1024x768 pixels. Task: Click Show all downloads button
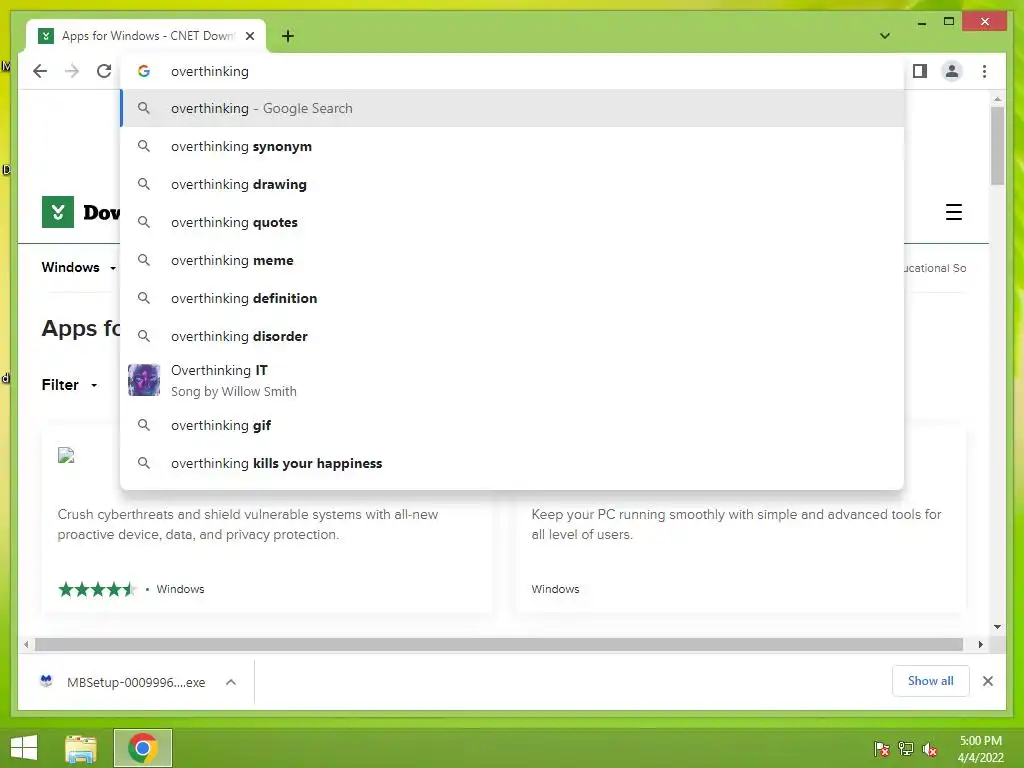931,681
